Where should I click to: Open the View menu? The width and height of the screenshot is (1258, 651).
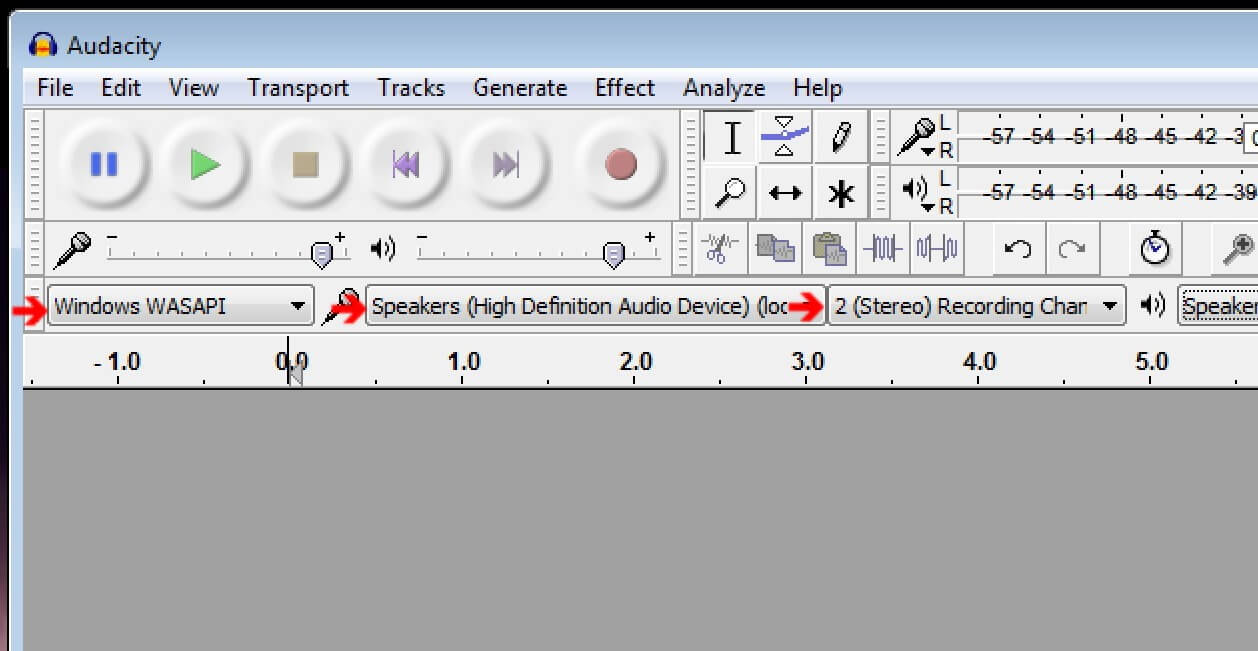[x=194, y=88]
